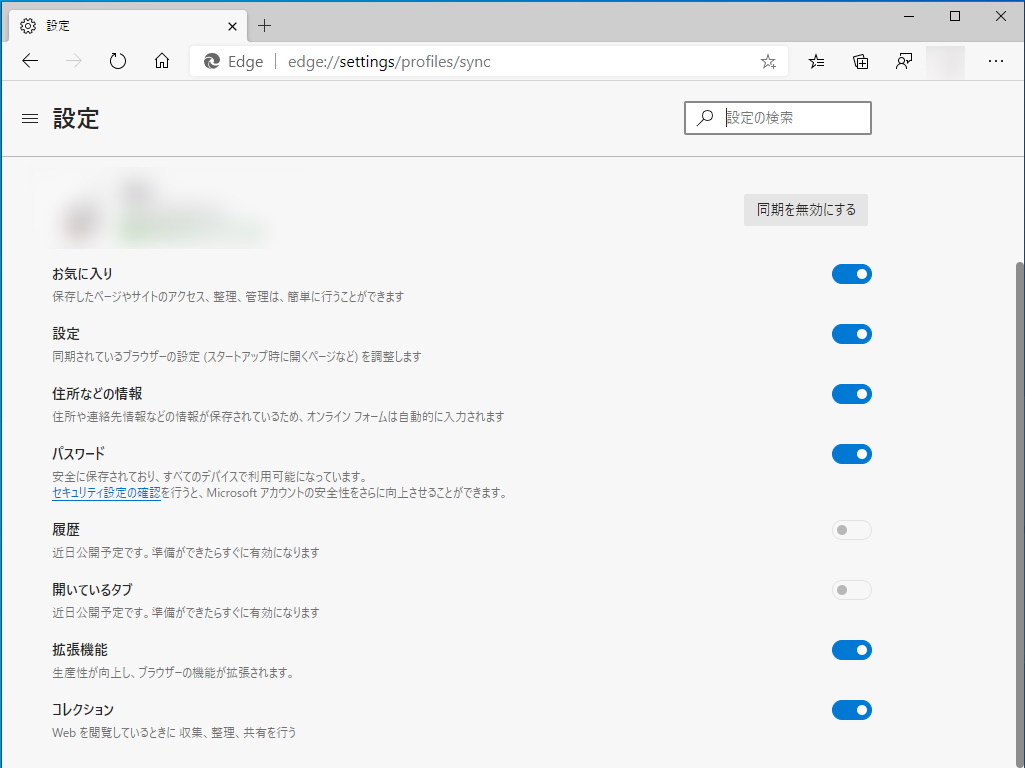The width and height of the screenshot is (1025, 768).
Task: Add this page to favorites
Action: pyautogui.click(x=767, y=61)
